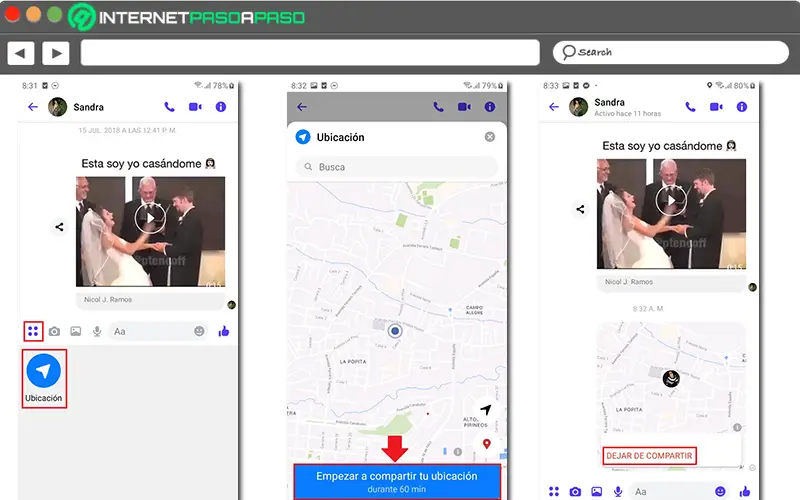
Task: Close the Ubicación panel with X
Action: pos(490,137)
